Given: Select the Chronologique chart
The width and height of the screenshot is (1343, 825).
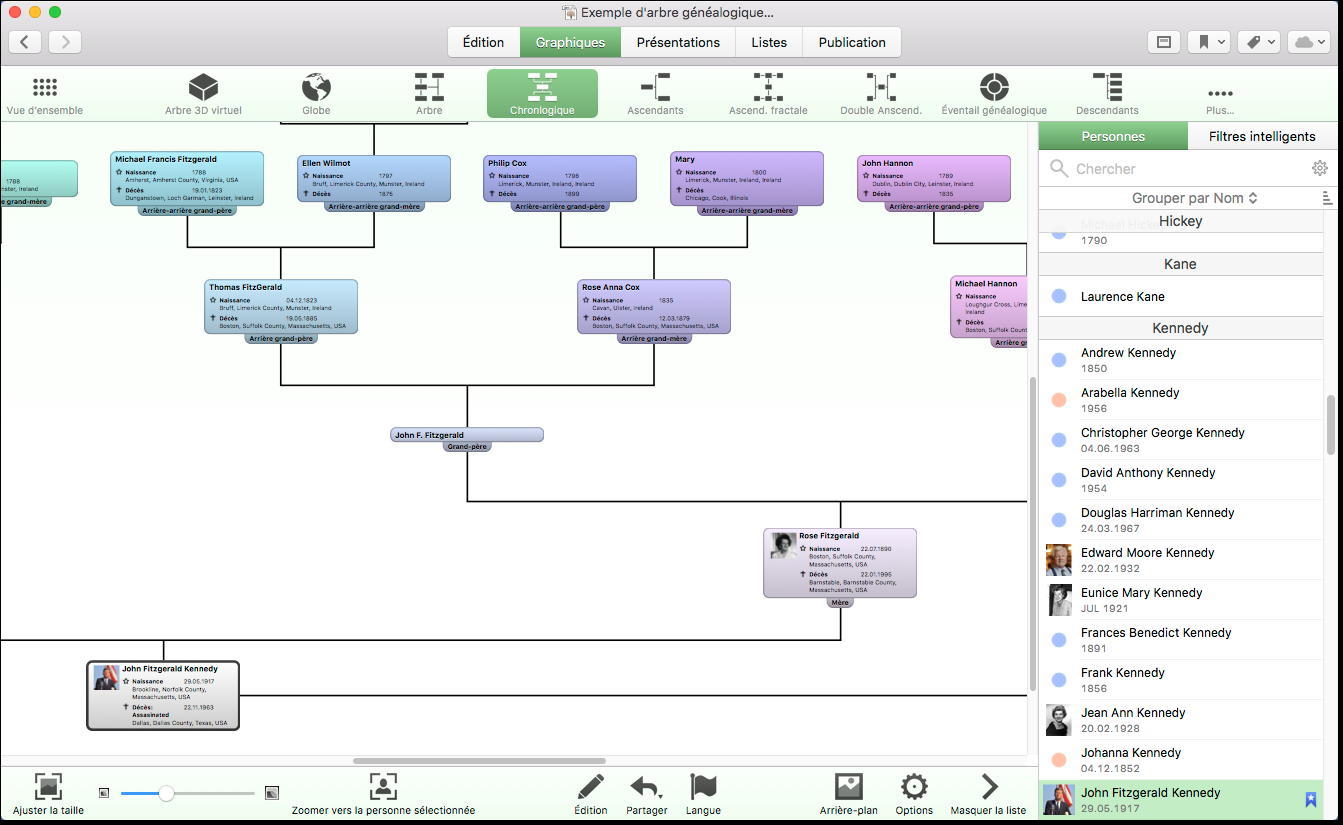Looking at the screenshot, I should tap(542, 94).
